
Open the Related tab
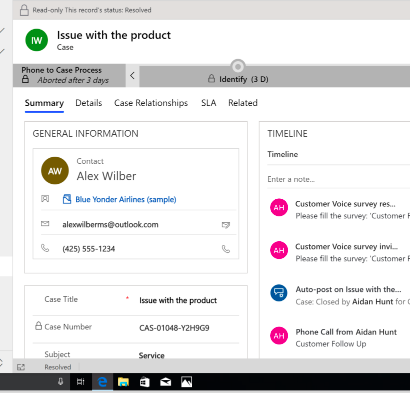click(243, 103)
